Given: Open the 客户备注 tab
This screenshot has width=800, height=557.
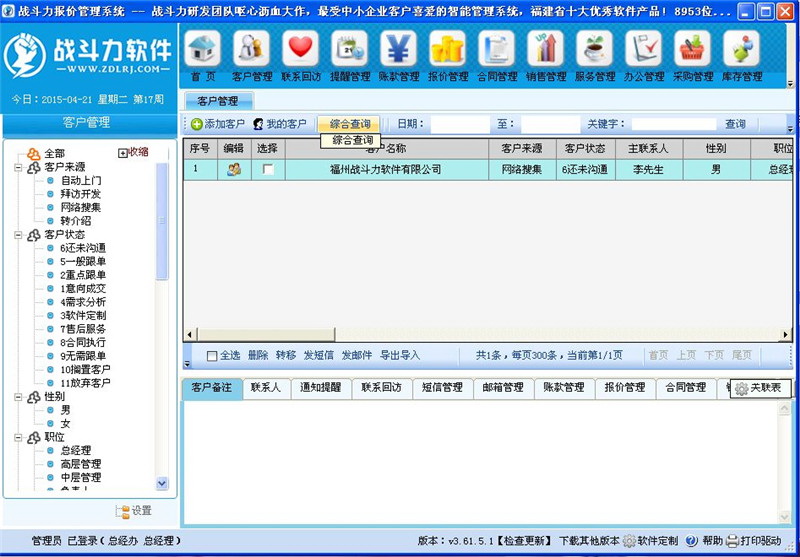Looking at the screenshot, I should tap(212, 388).
